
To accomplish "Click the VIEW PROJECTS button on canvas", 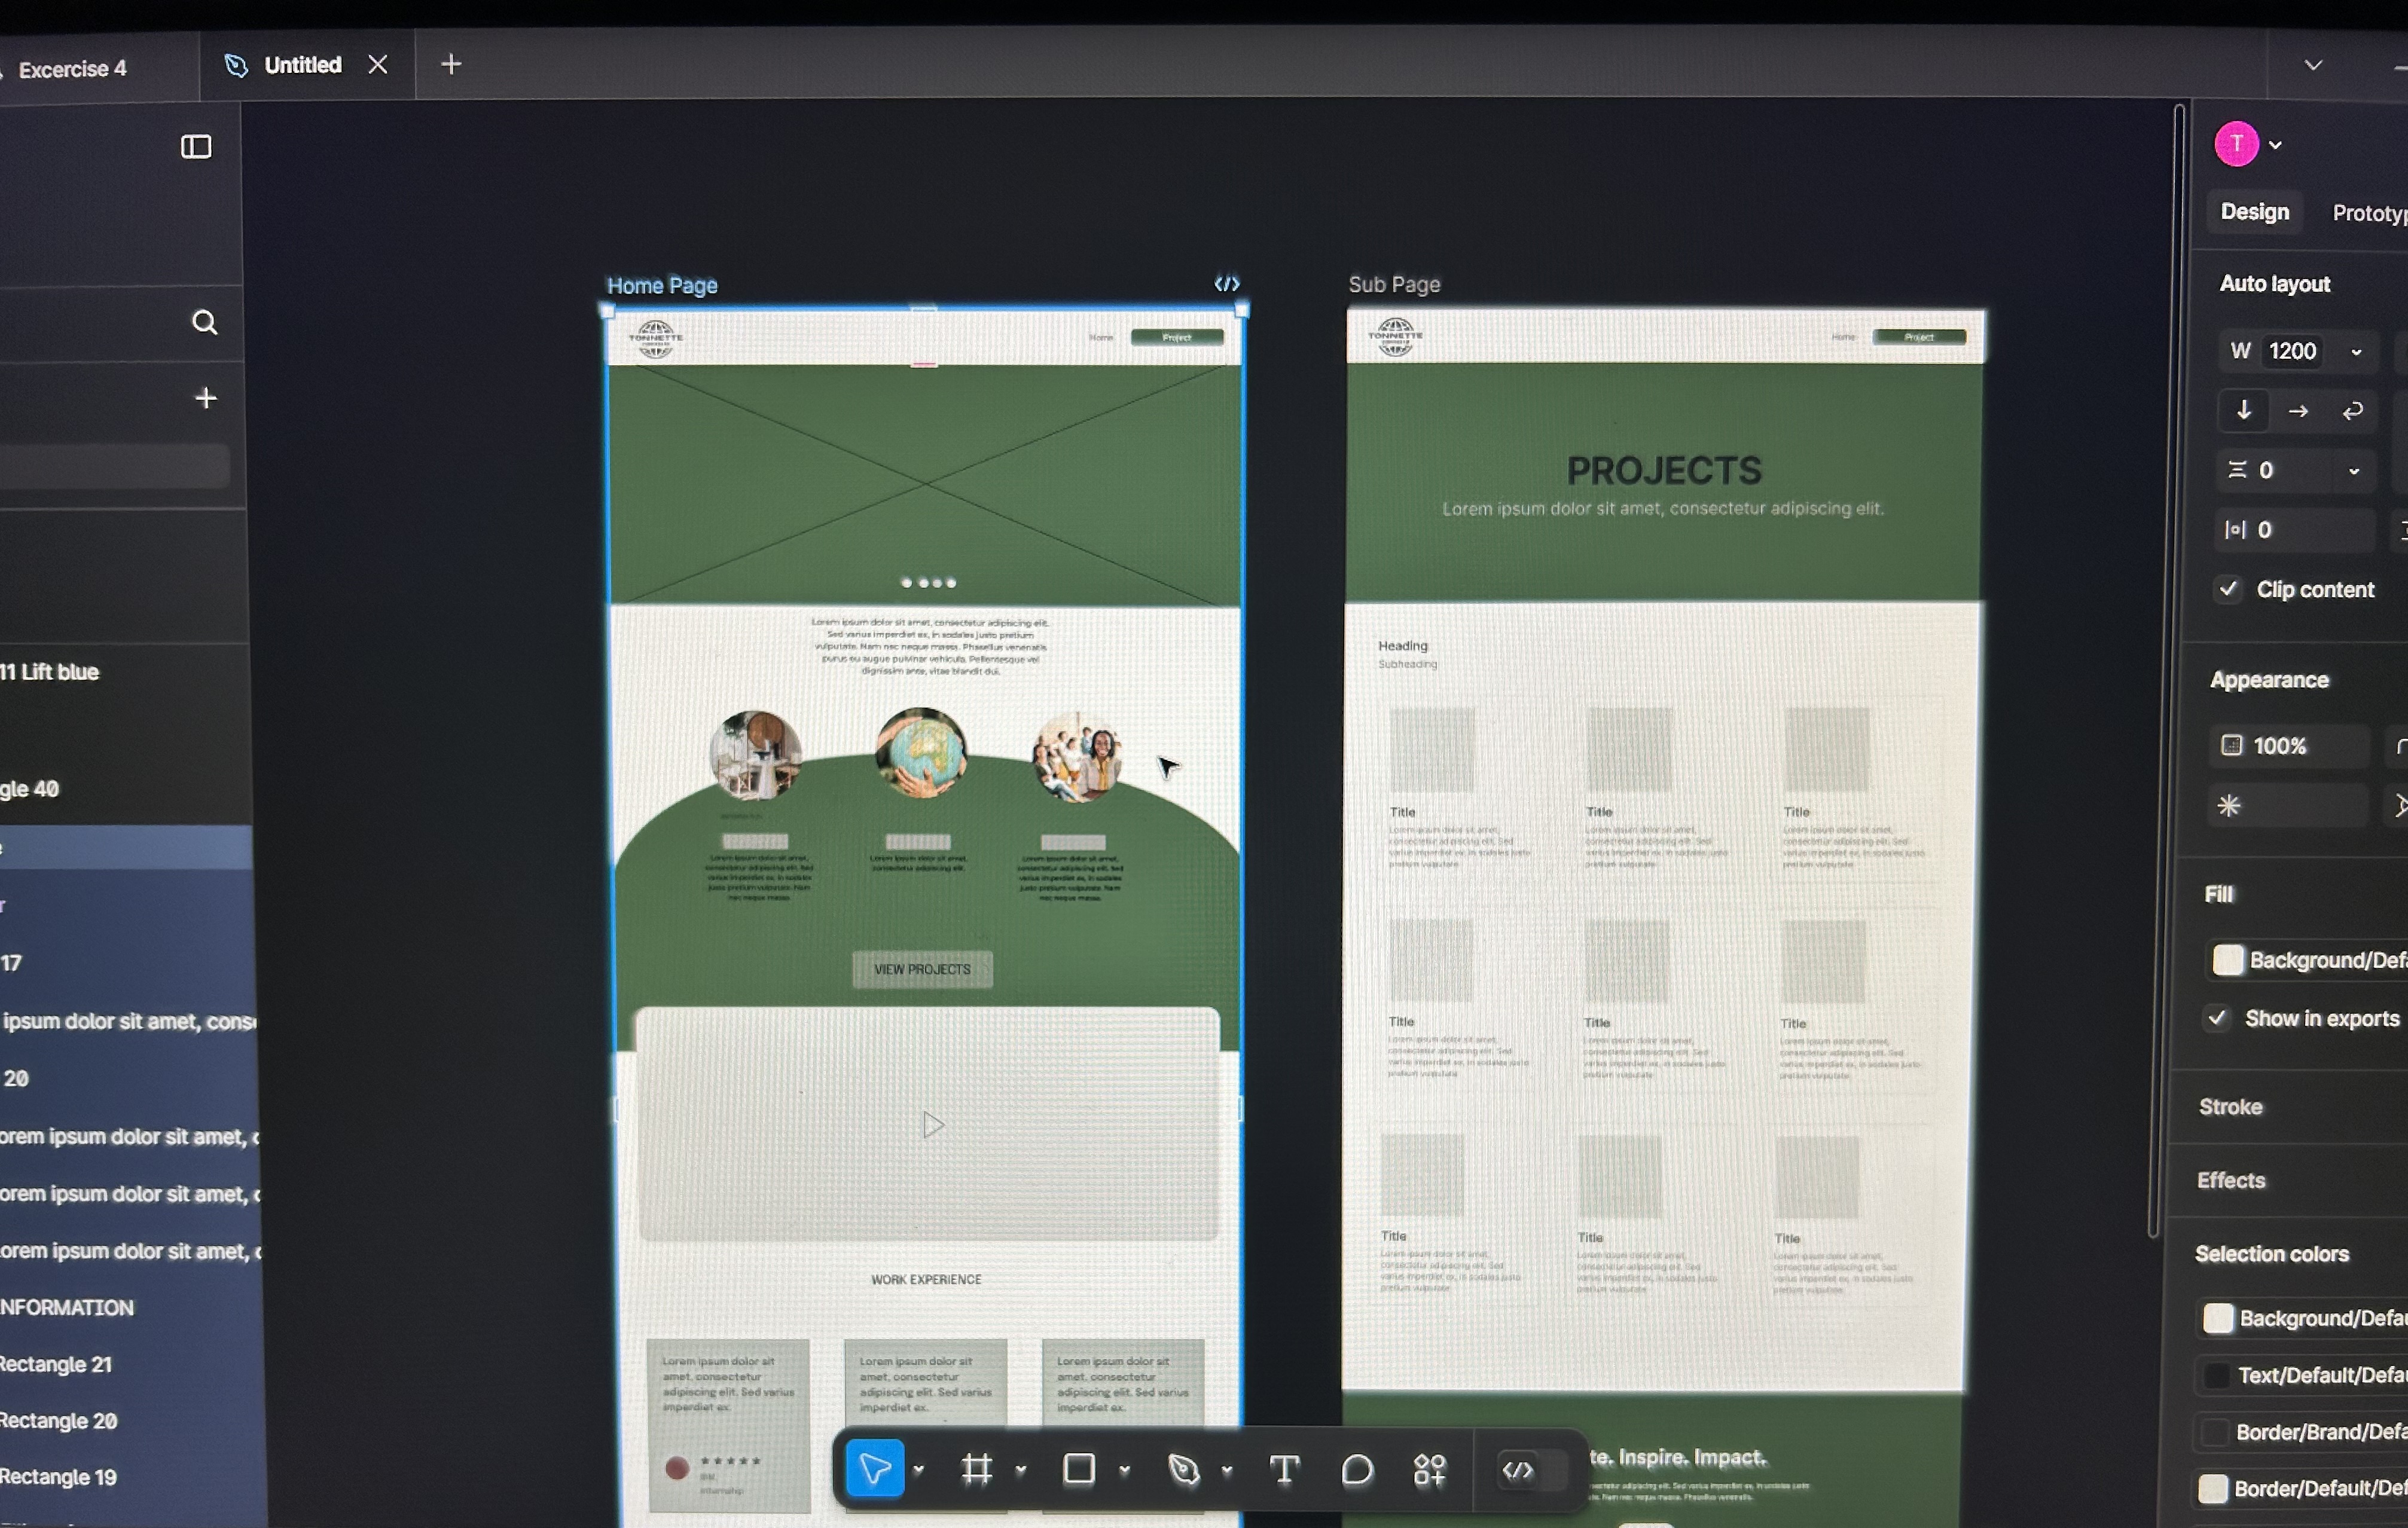I will 922,969.
